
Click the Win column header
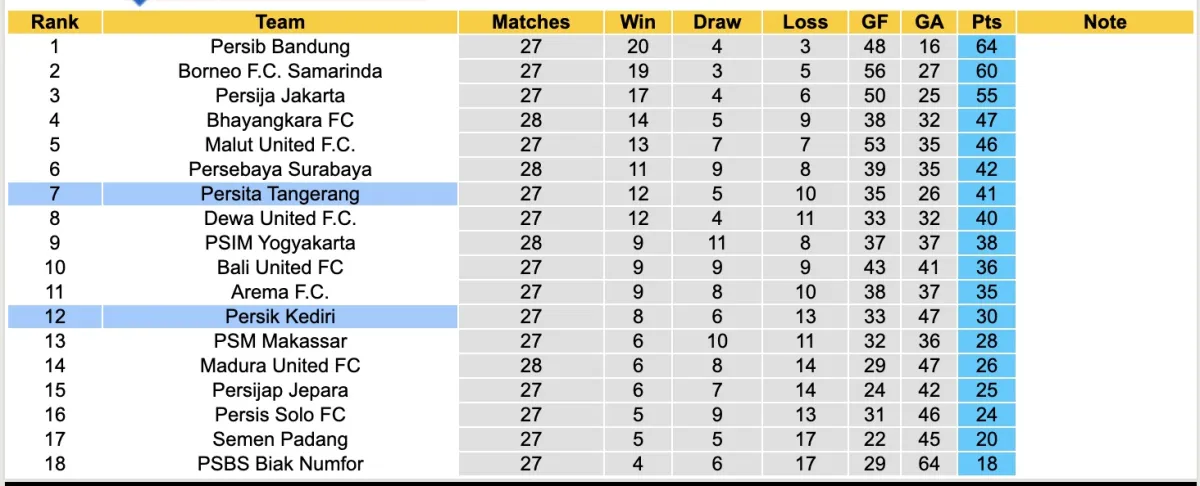coord(638,22)
